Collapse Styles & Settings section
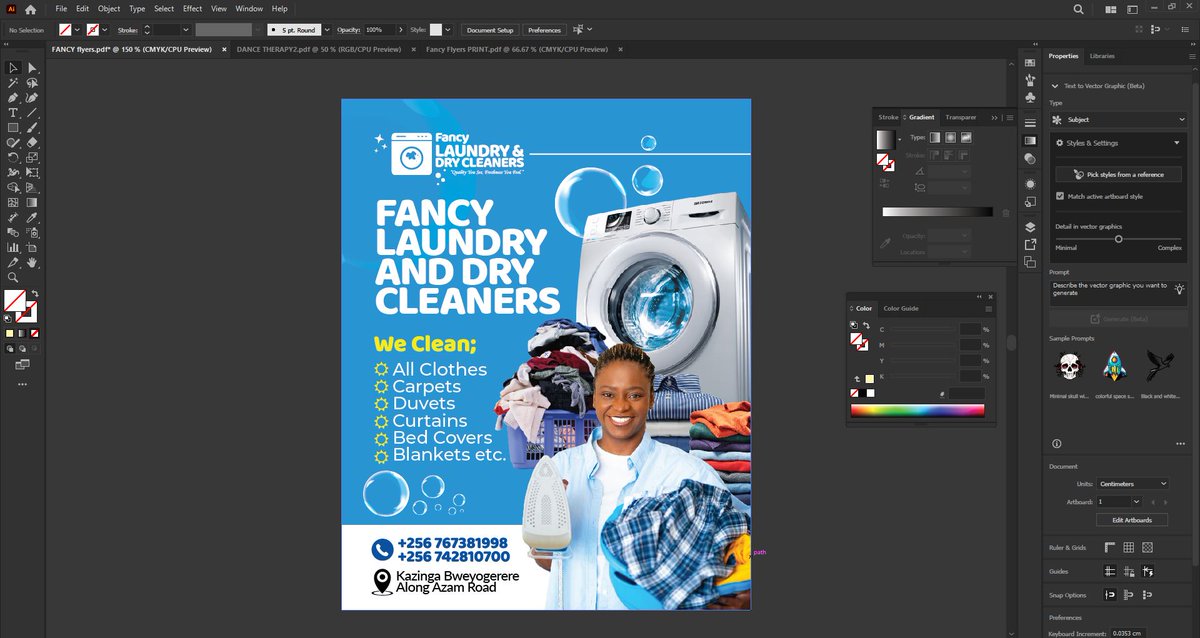 1177,143
